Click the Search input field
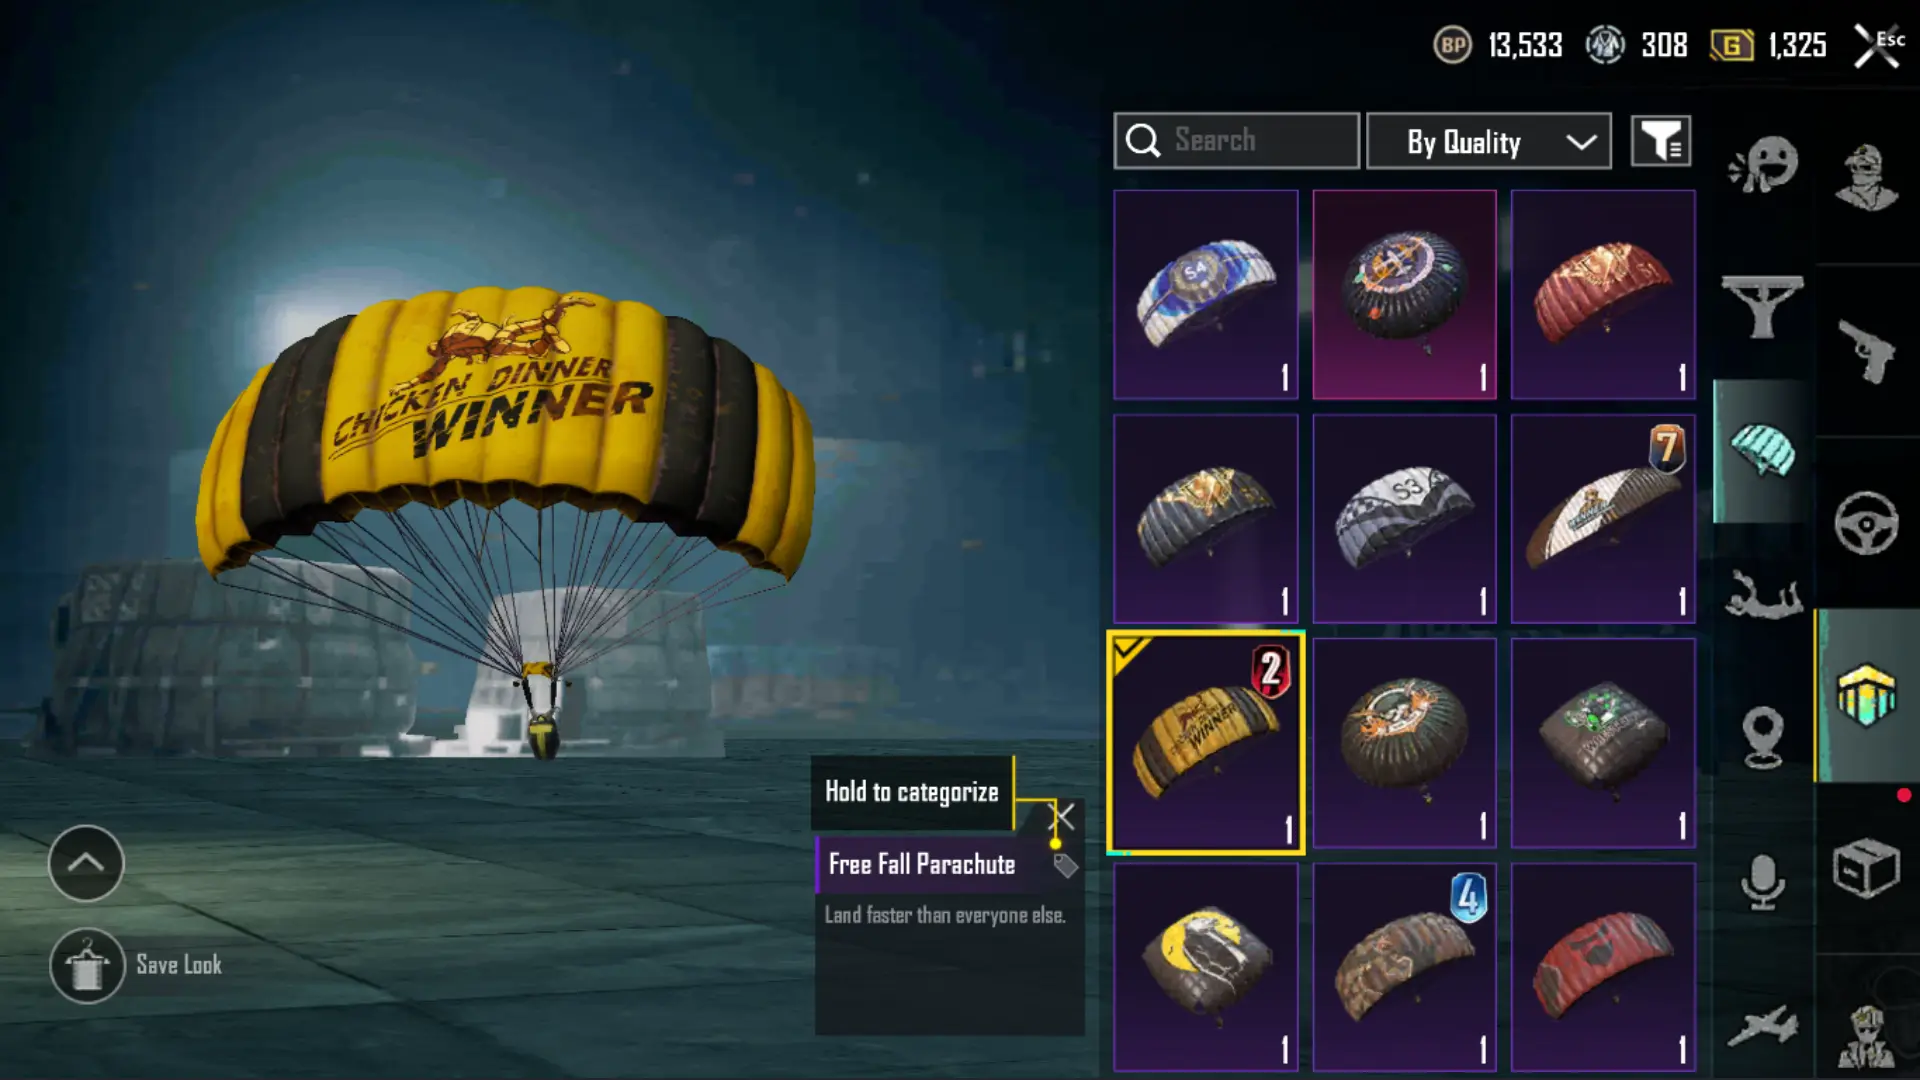This screenshot has width=1920, height=1080. pyautogui.click(x=1237, y=141)
